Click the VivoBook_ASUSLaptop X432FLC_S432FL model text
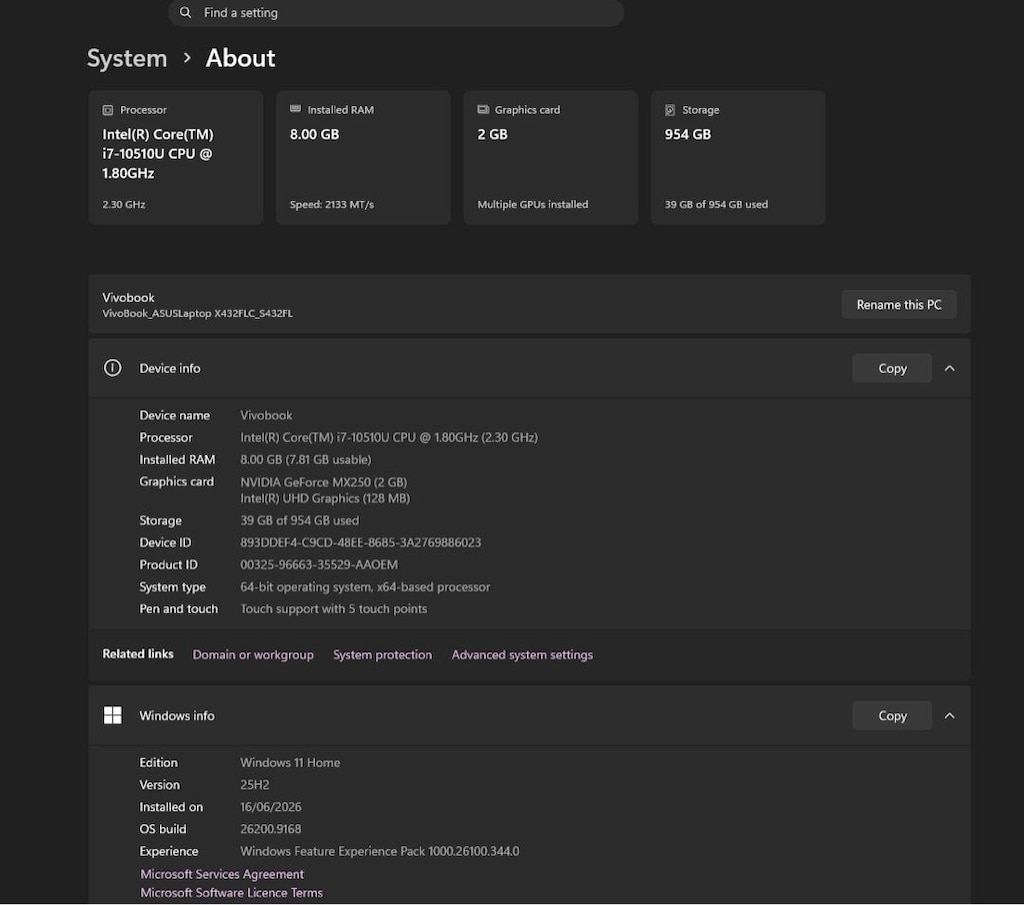1024x905 pixels. point(197,313)
